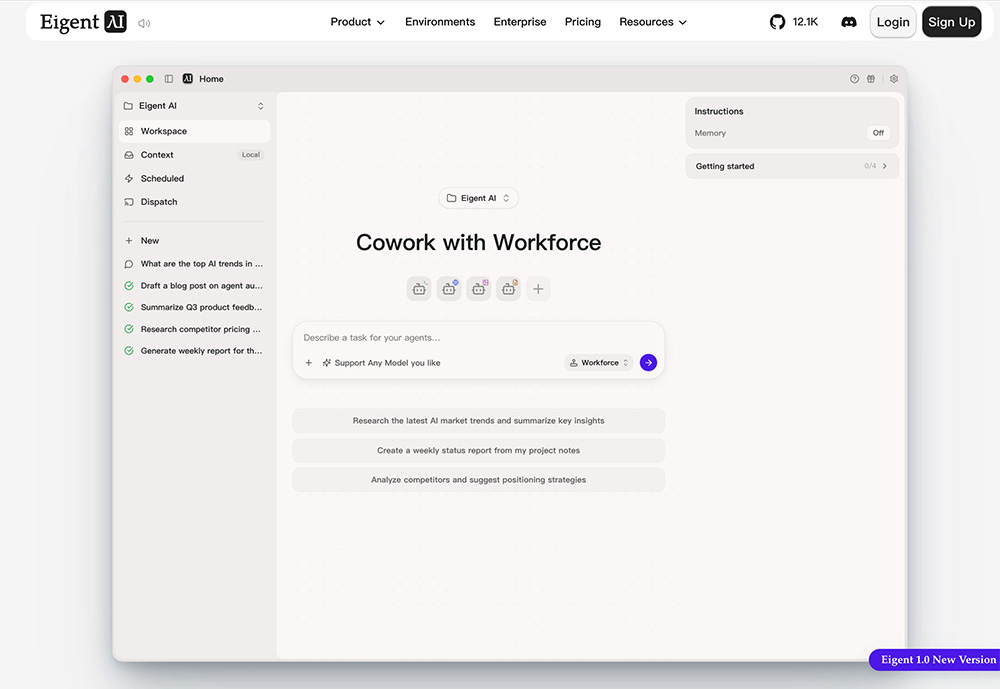This screenshot has height=689, width=1000.
Task: Click the gift icon in title bar
Action: pos(871,79)
